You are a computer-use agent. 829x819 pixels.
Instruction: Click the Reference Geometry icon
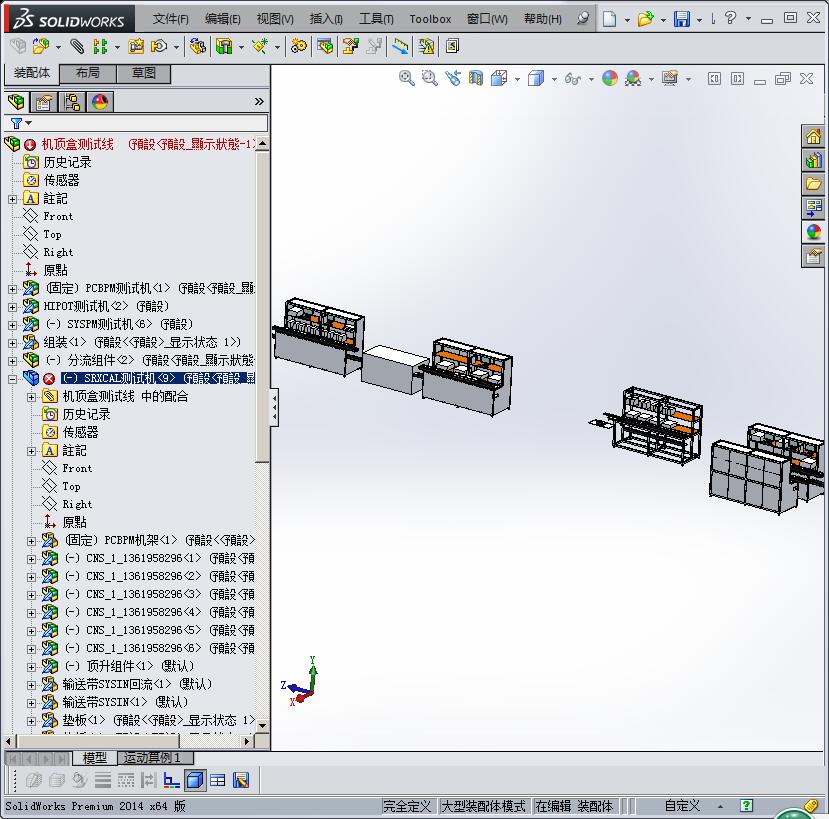(x=260, y=47)
